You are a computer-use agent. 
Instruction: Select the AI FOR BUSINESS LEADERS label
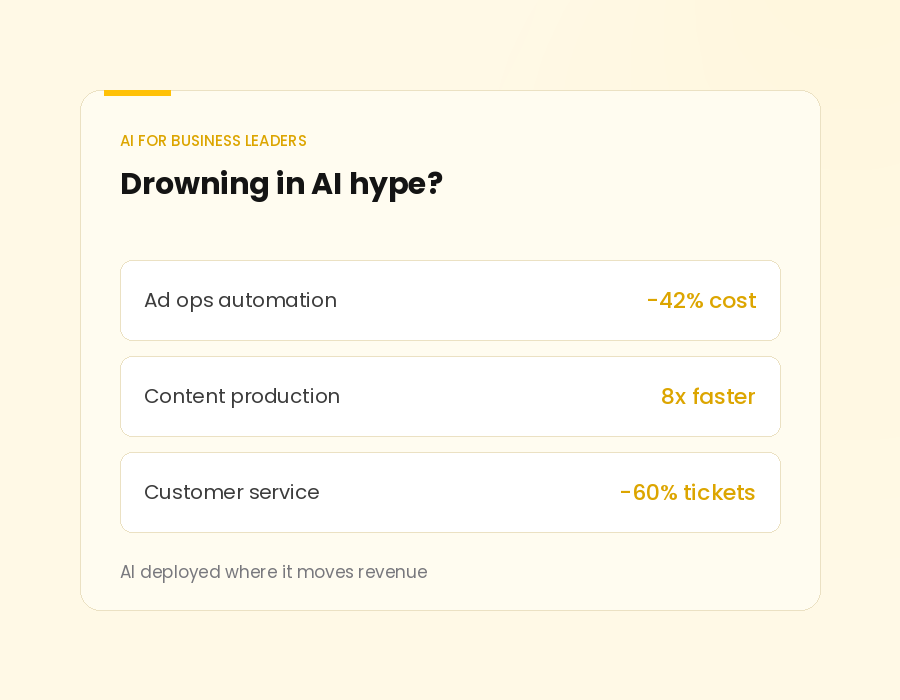coord(214,141)
